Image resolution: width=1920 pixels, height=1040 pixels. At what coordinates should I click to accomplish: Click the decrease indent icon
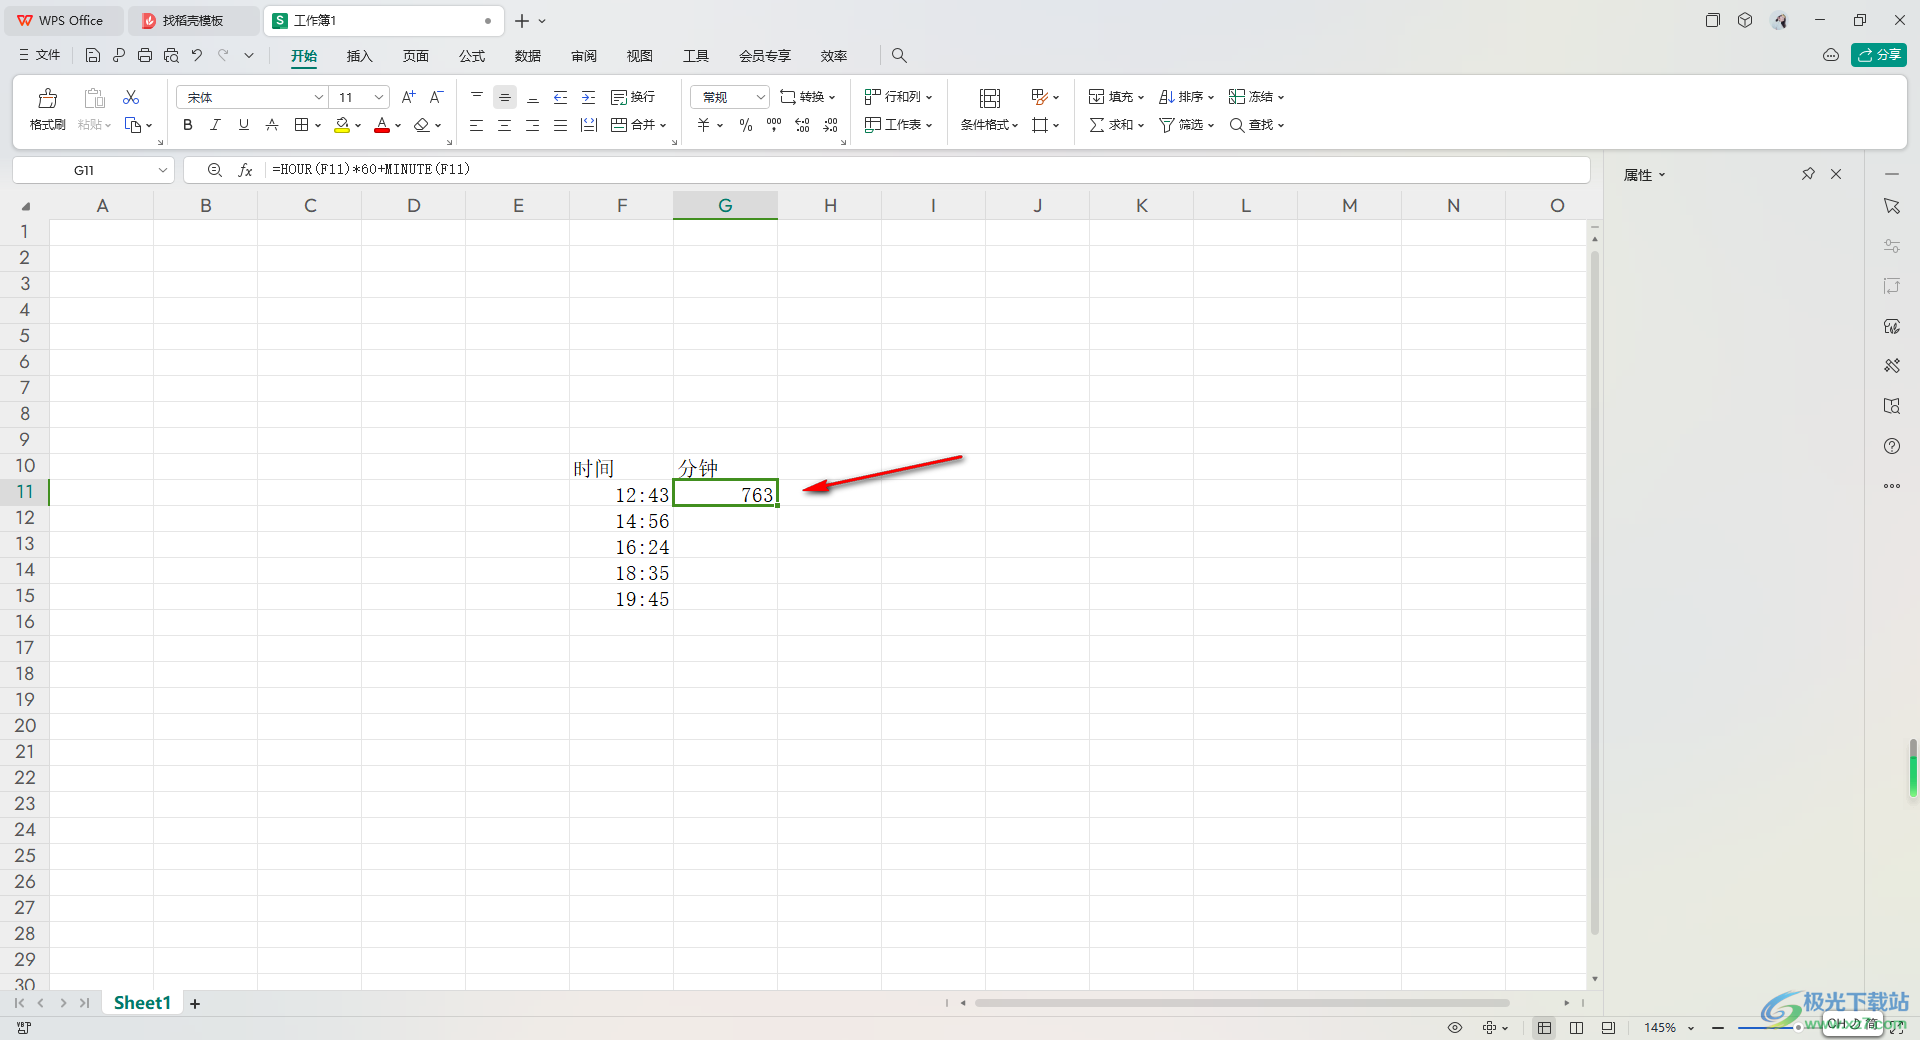561,97
